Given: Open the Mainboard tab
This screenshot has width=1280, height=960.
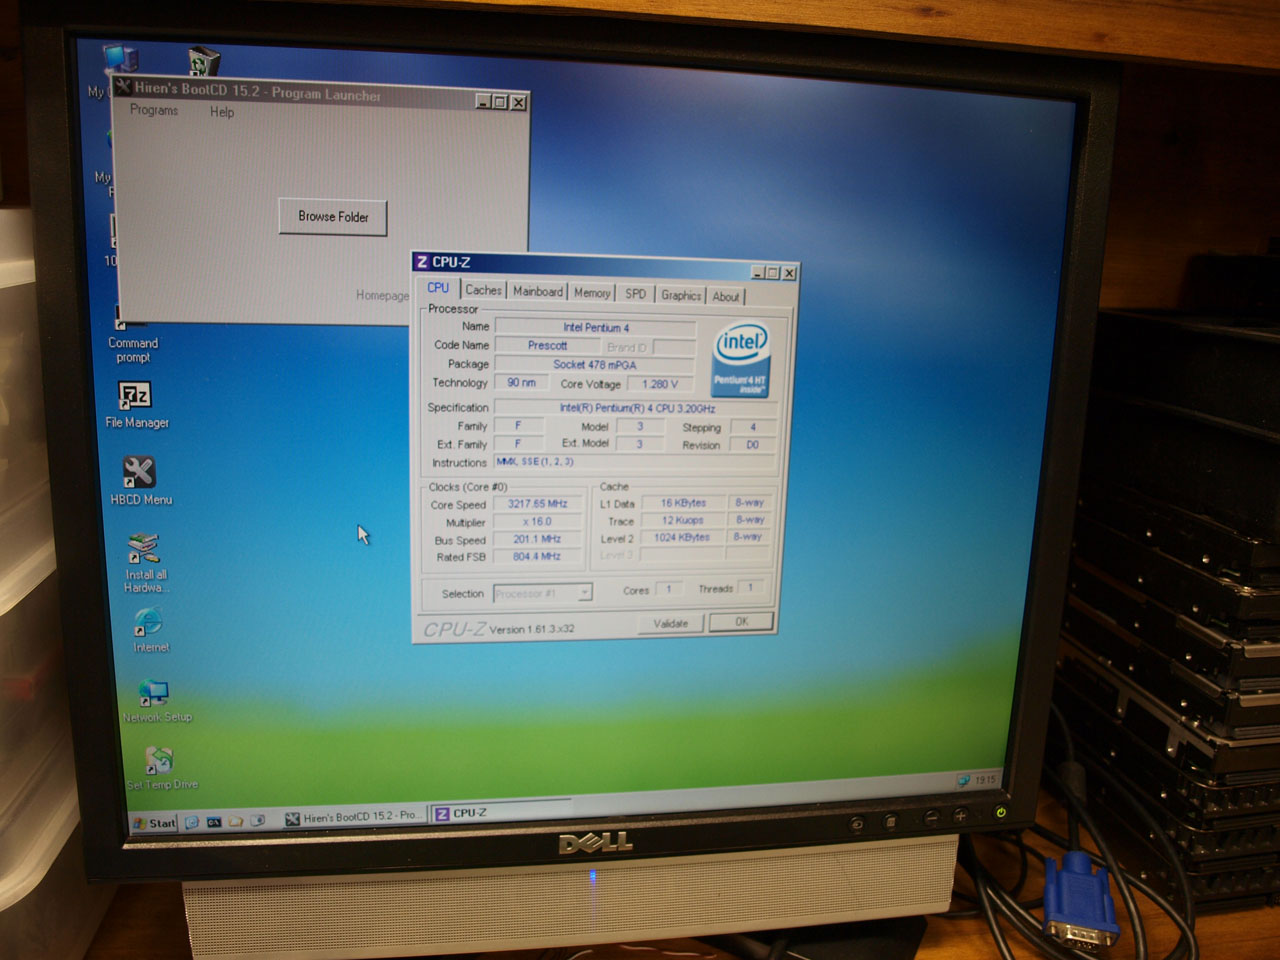Looking at the screenshot, I should coord(538,291).
